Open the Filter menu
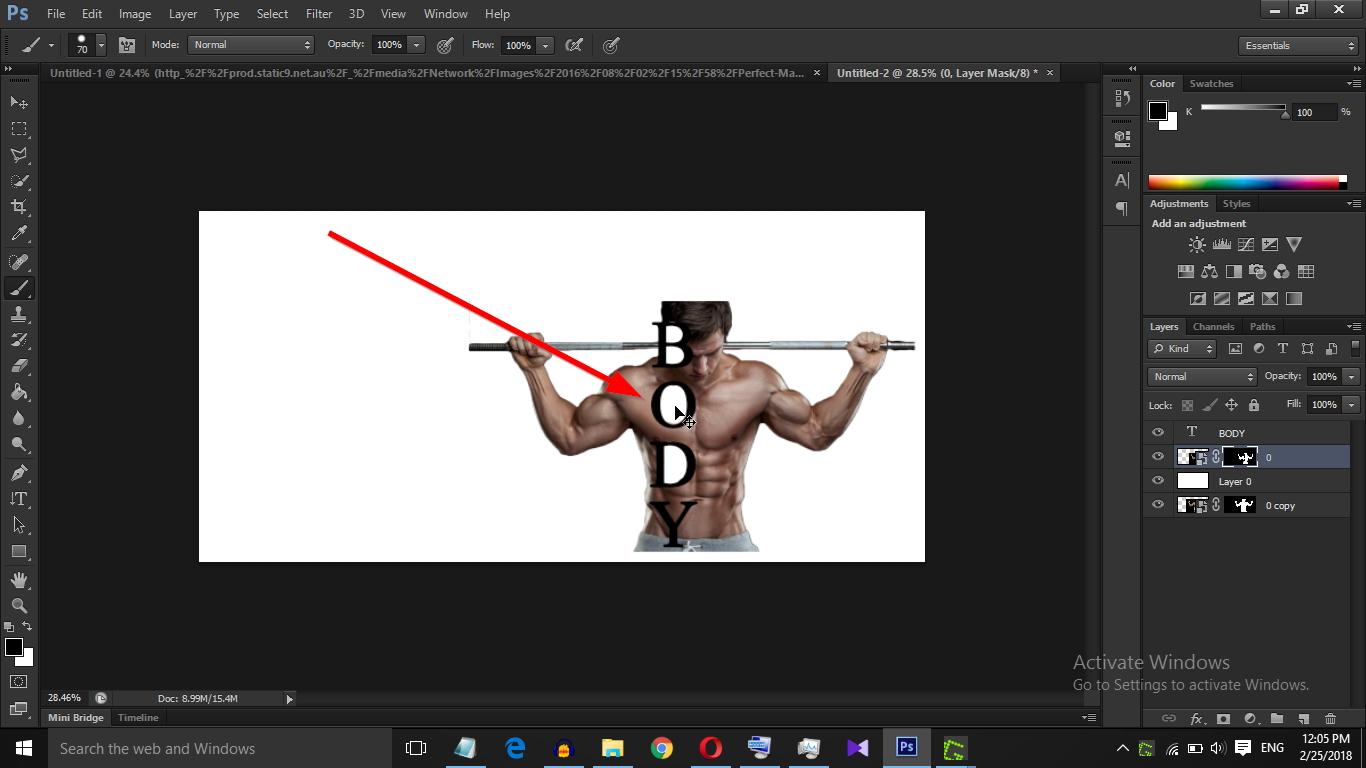The width and height of the screenshot is (1366, 768). click(x=318, y=13)
